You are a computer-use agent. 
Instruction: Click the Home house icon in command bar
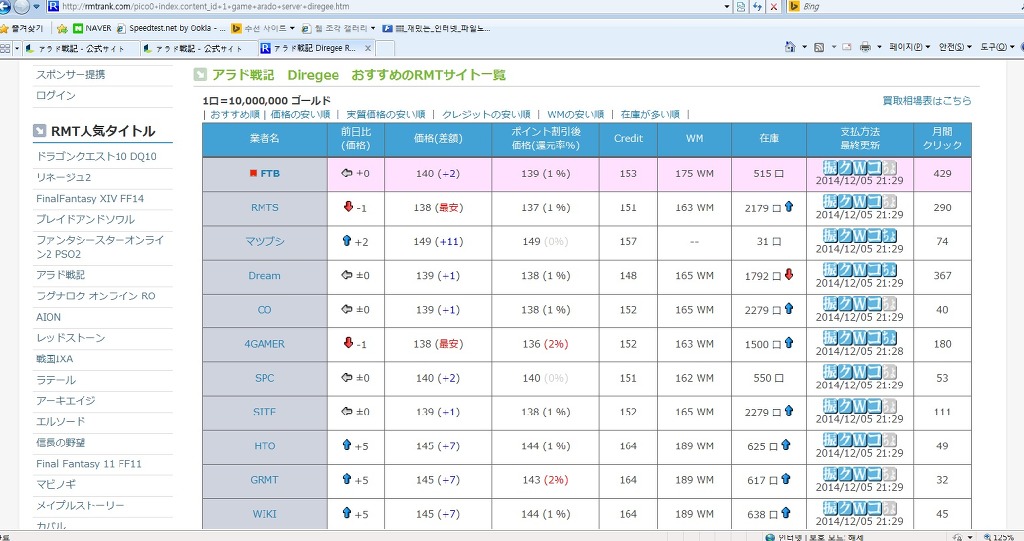click(x=790, y=47)
